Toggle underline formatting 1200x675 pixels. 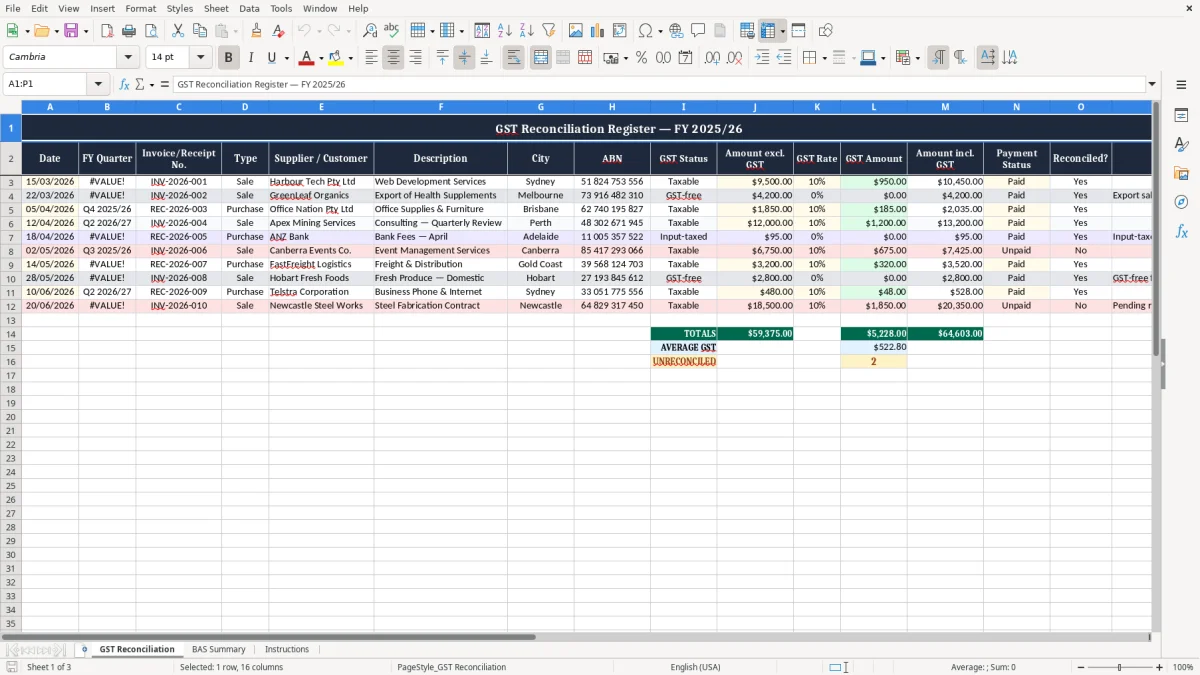[x=271, y=58]
